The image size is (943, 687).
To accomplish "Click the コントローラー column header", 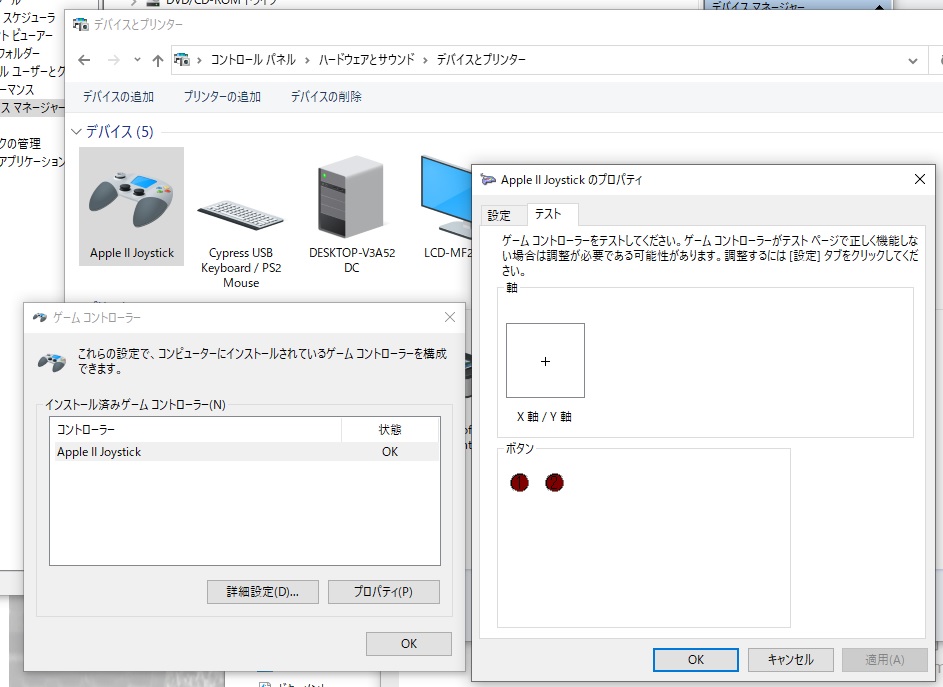I will (x=195, y=430).
